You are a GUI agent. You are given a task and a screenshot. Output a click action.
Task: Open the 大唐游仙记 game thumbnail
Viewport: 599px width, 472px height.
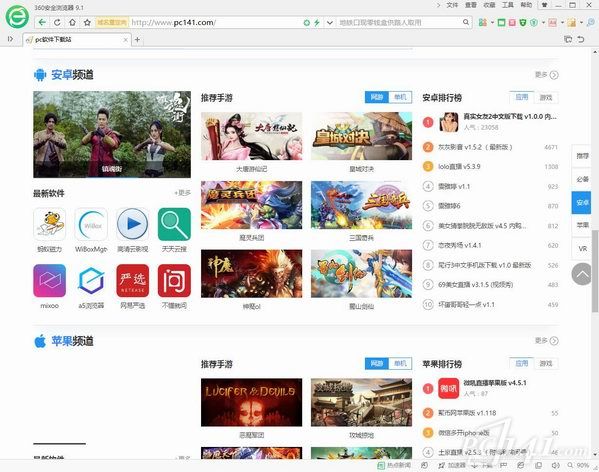(251, 136)
